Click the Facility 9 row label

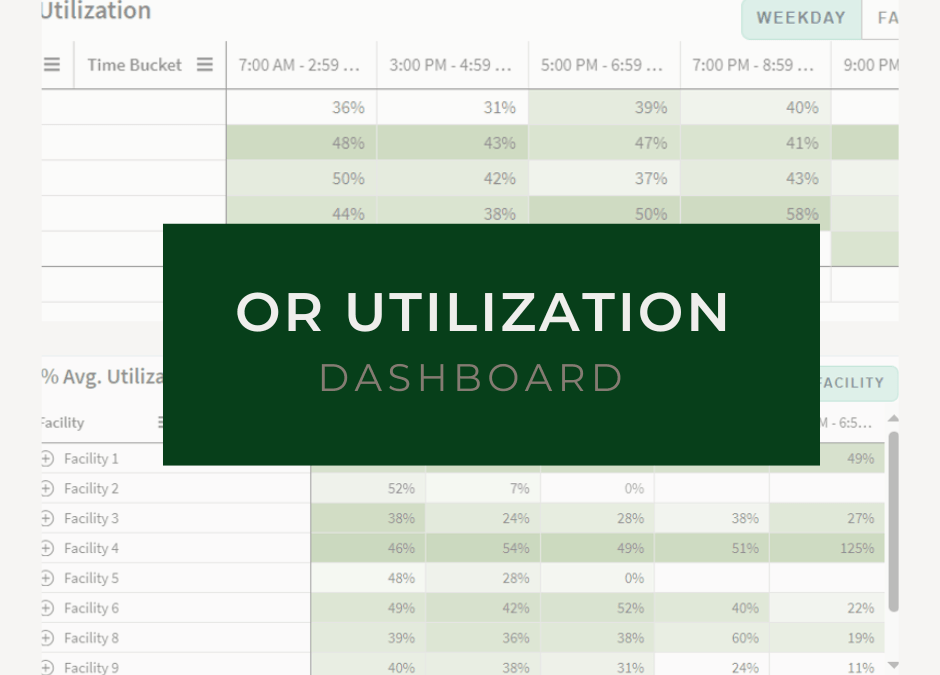[x=91, y=667]
